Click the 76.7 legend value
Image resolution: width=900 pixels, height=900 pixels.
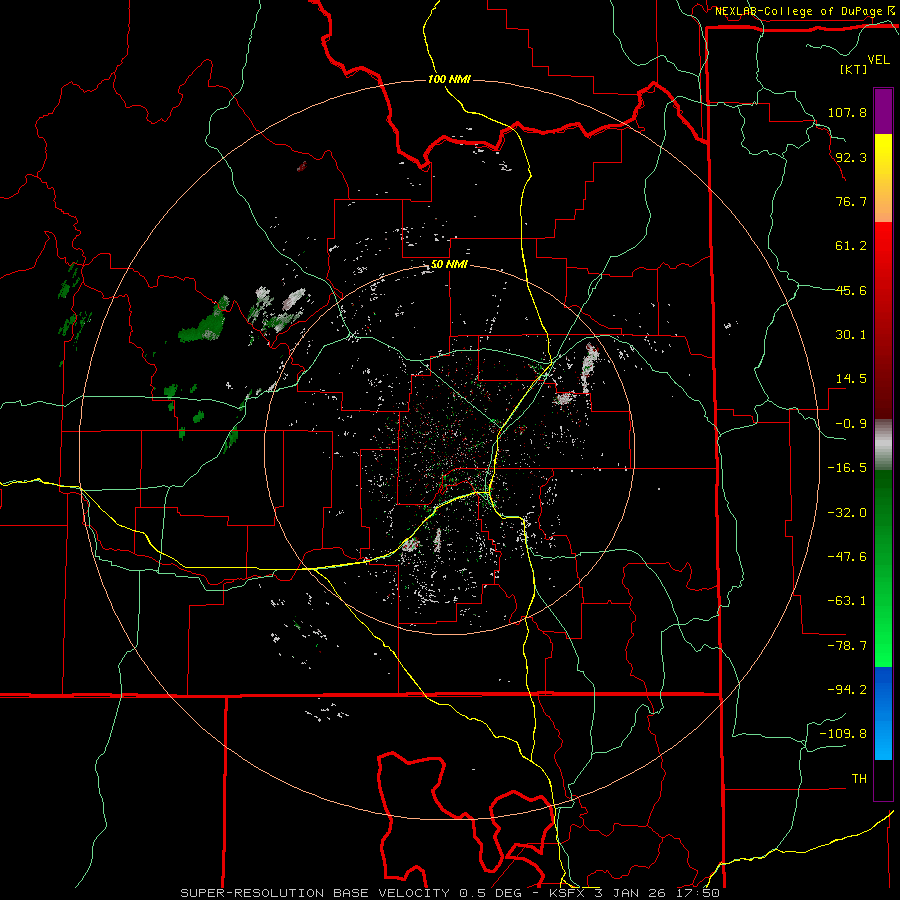coord(851,201)
